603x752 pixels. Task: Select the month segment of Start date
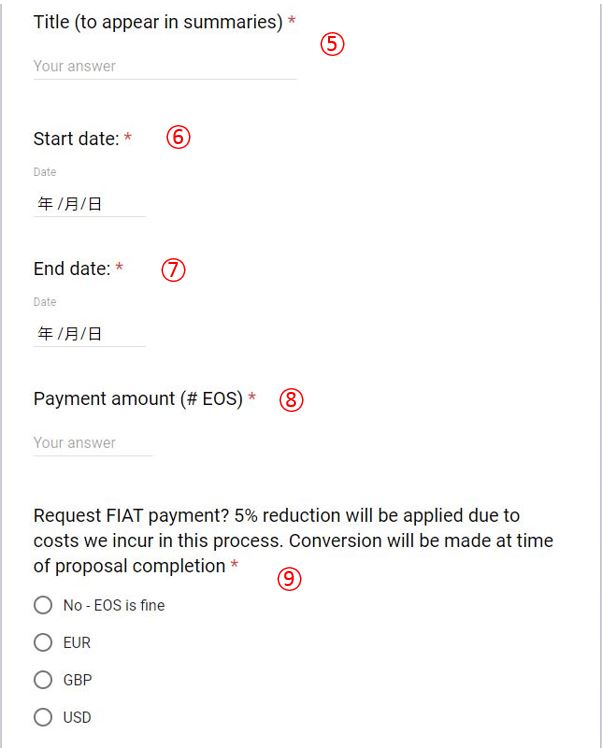pyautogui.click(x=69, y=204)
